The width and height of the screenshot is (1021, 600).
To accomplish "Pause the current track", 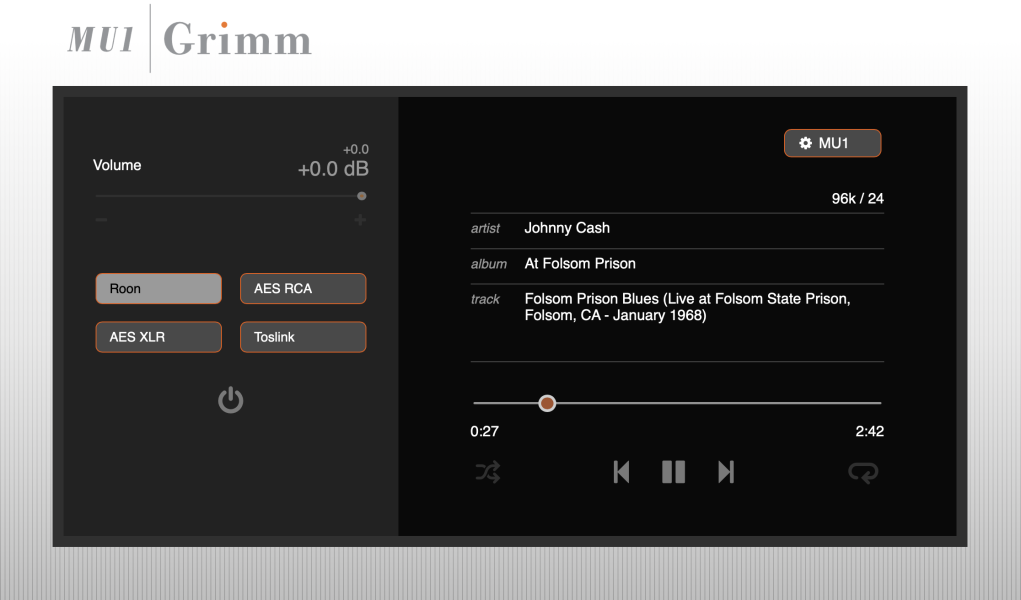I will pyautogui.click(x=673, y=472).
